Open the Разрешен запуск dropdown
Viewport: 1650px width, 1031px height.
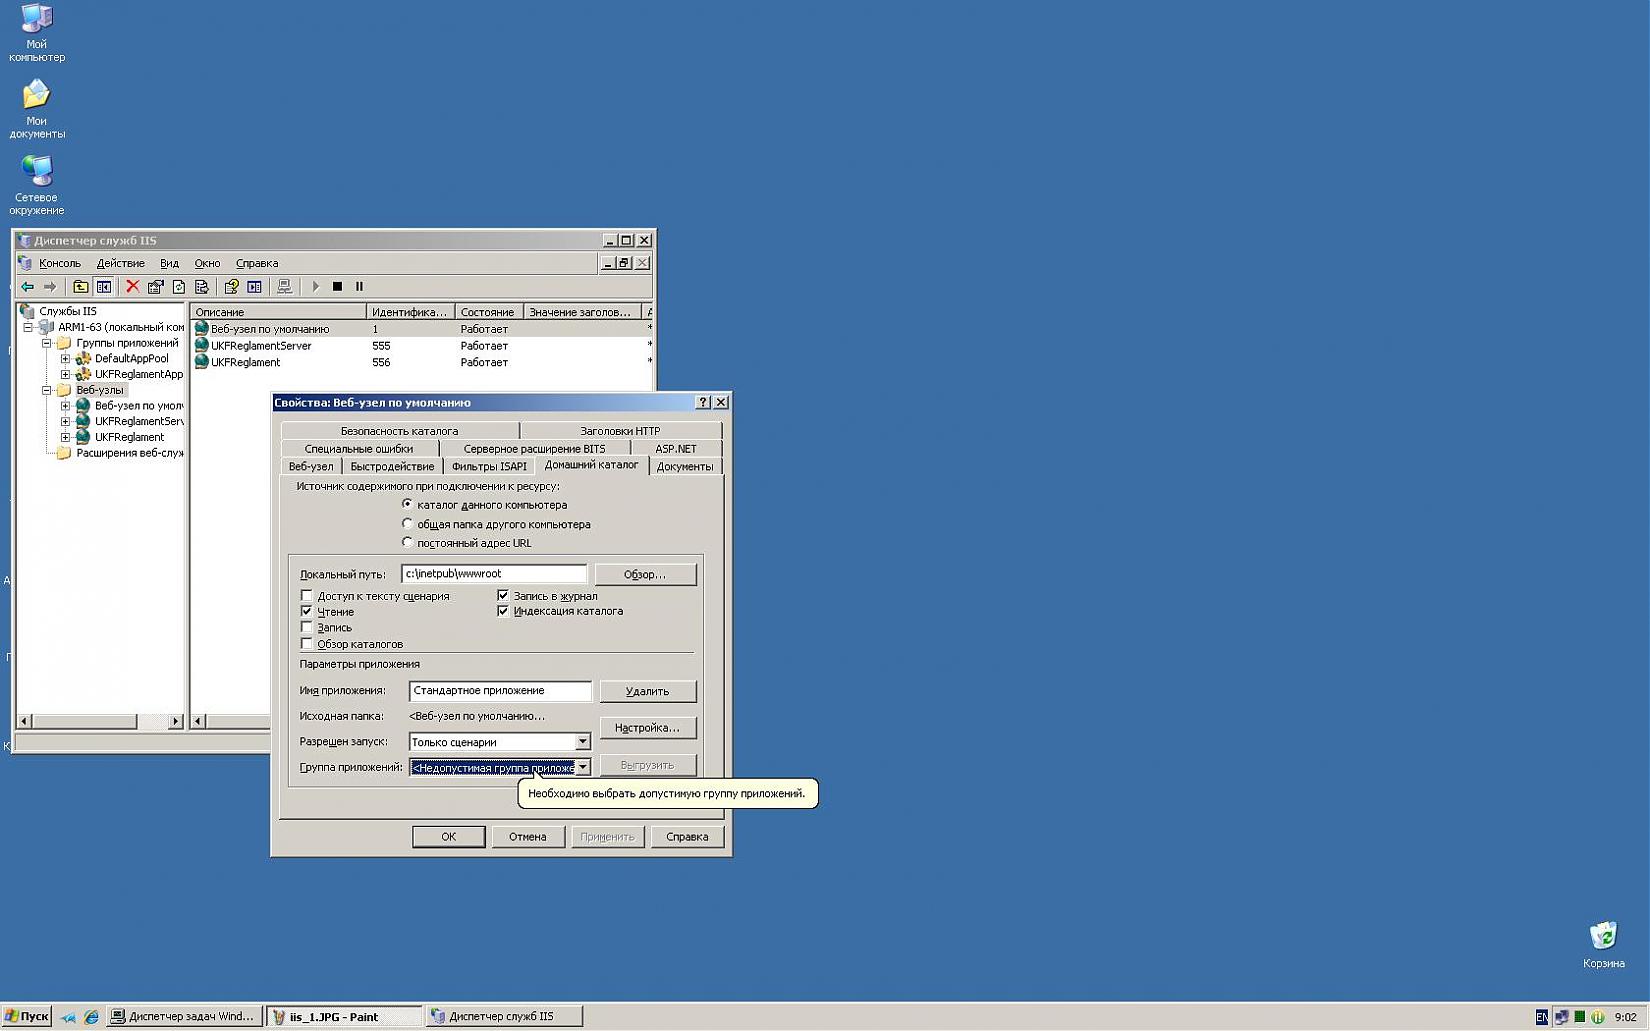pyautogui.click(x=582, y=742)
